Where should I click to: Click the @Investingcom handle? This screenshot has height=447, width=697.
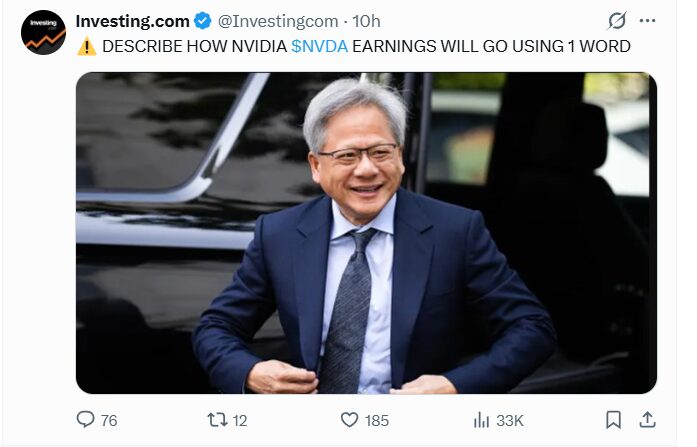tap(278, 21)
